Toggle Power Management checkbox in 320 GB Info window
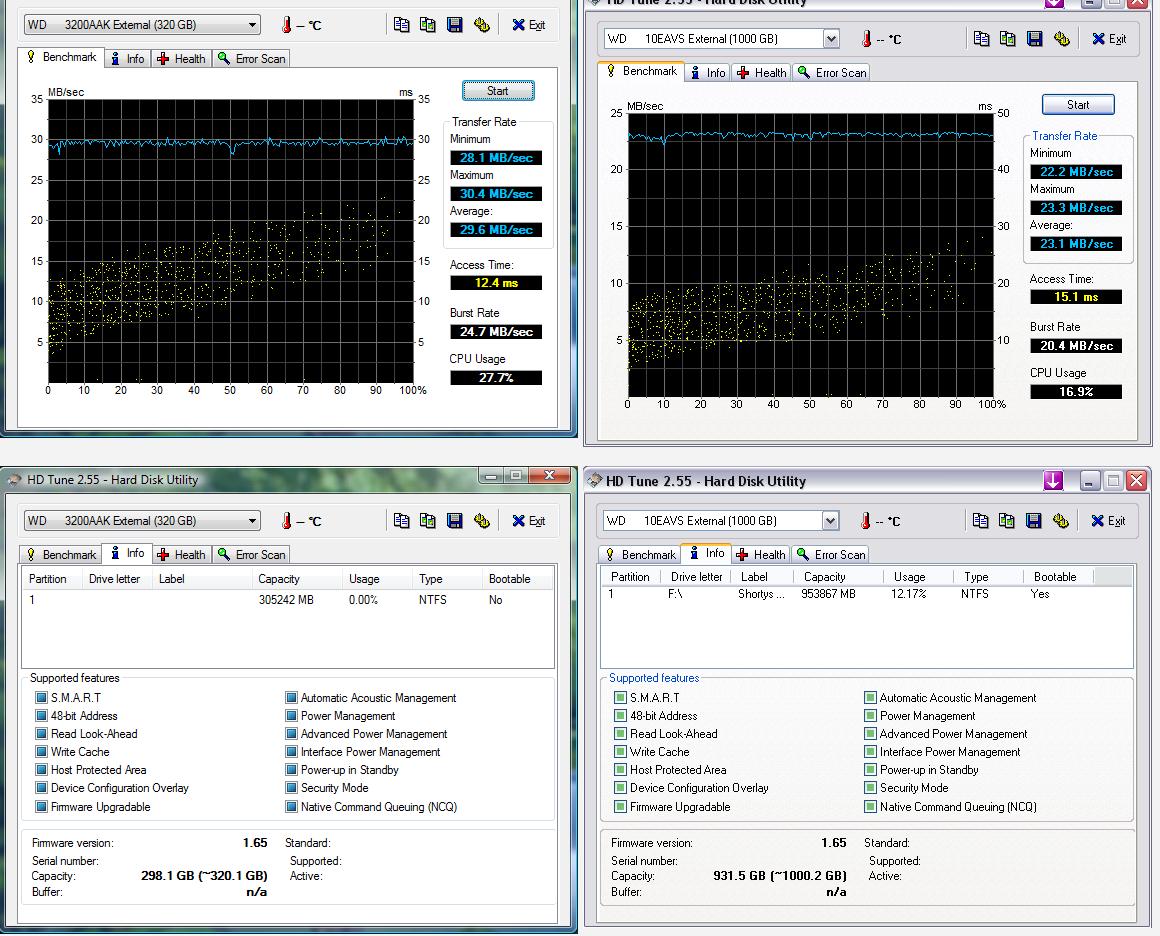 click(291, 716)
